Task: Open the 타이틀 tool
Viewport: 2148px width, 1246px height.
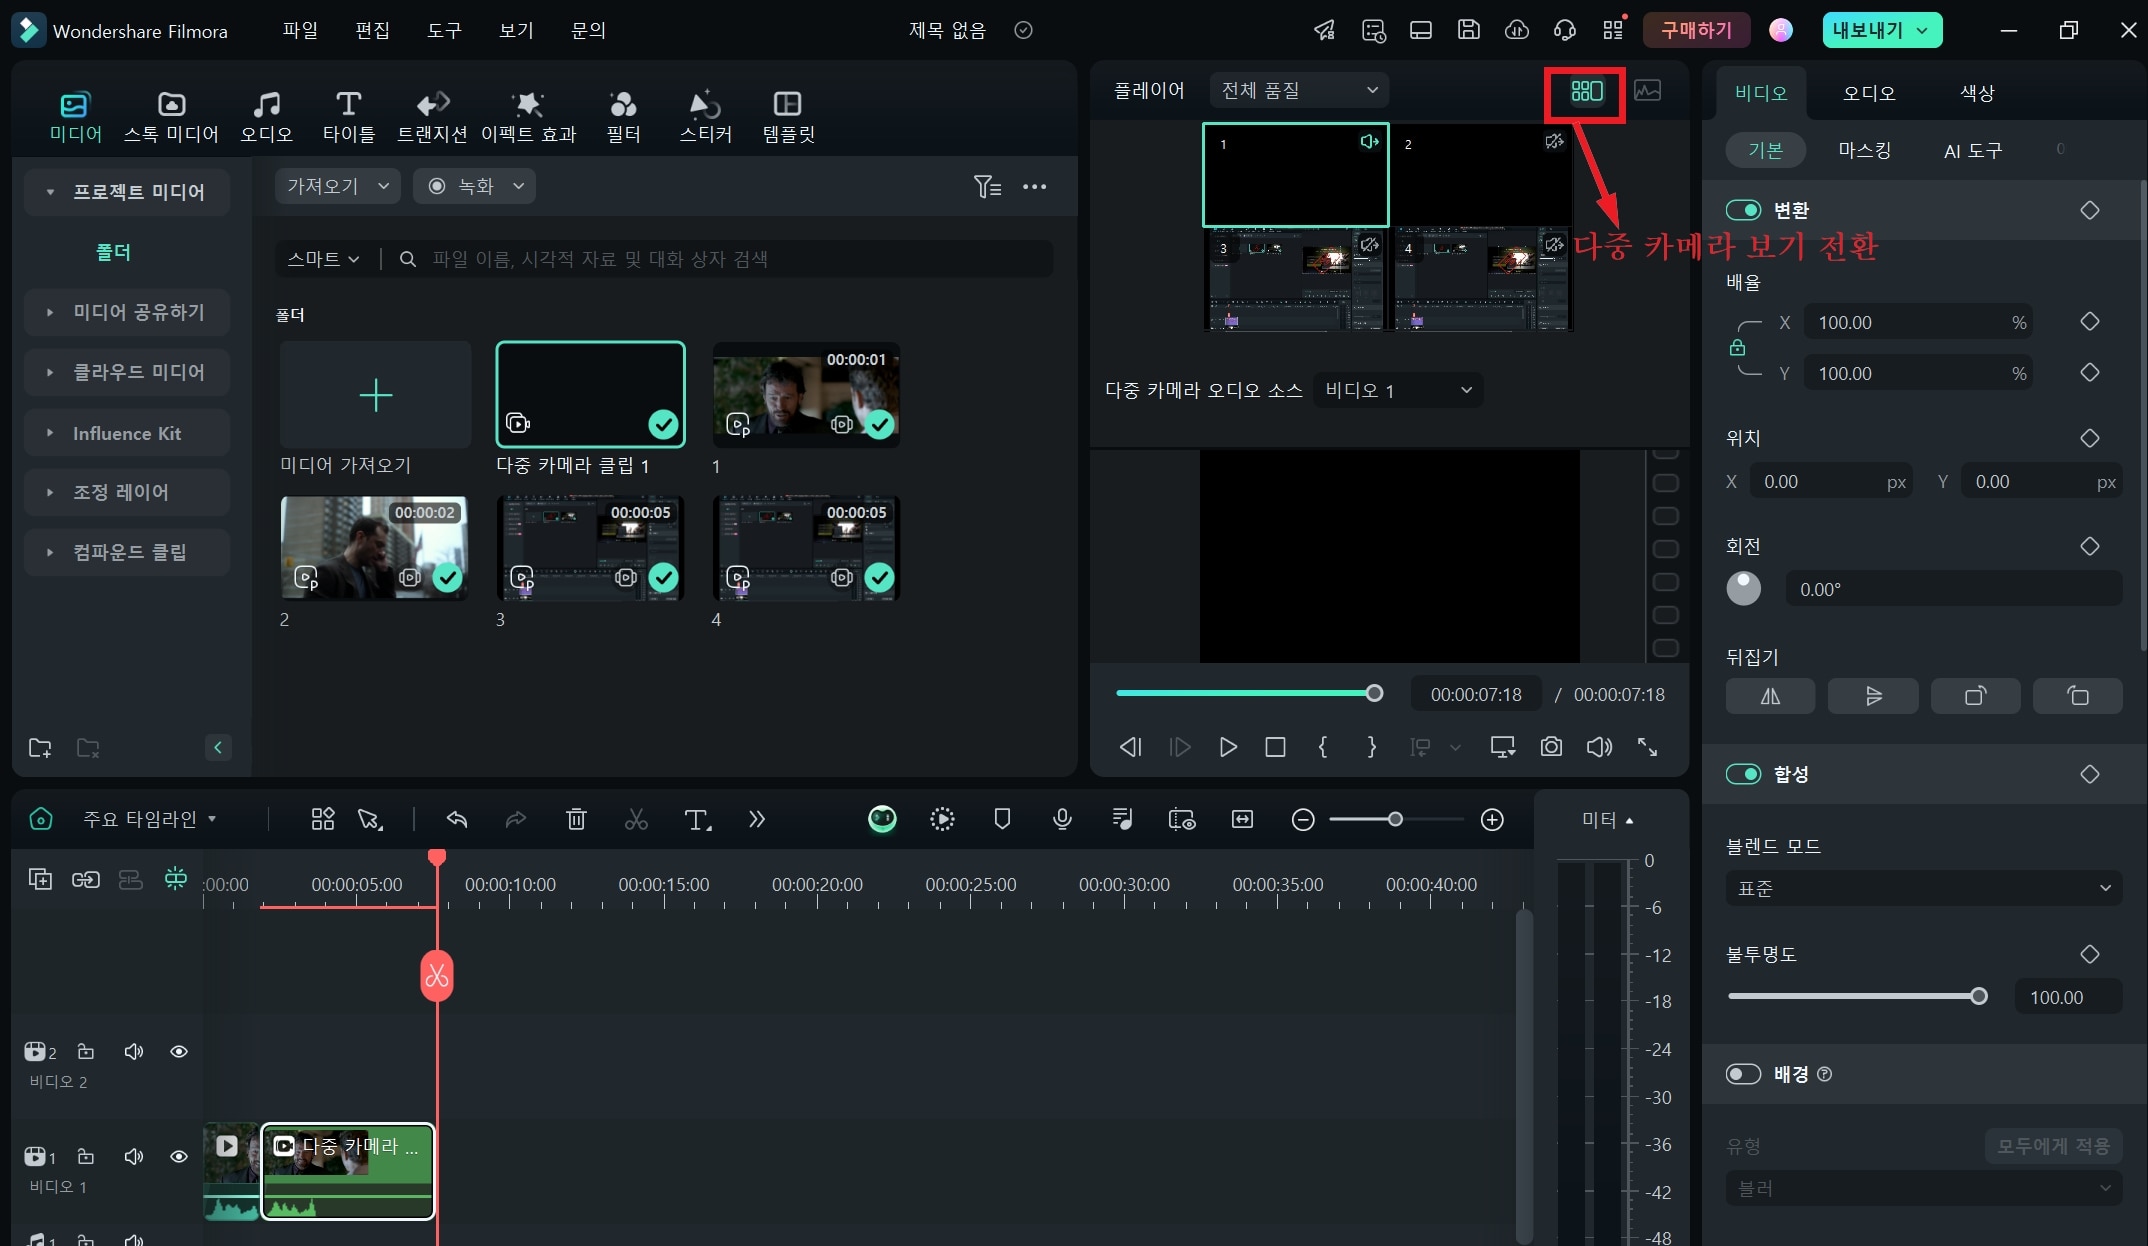Action: click(x=348, y=117)
